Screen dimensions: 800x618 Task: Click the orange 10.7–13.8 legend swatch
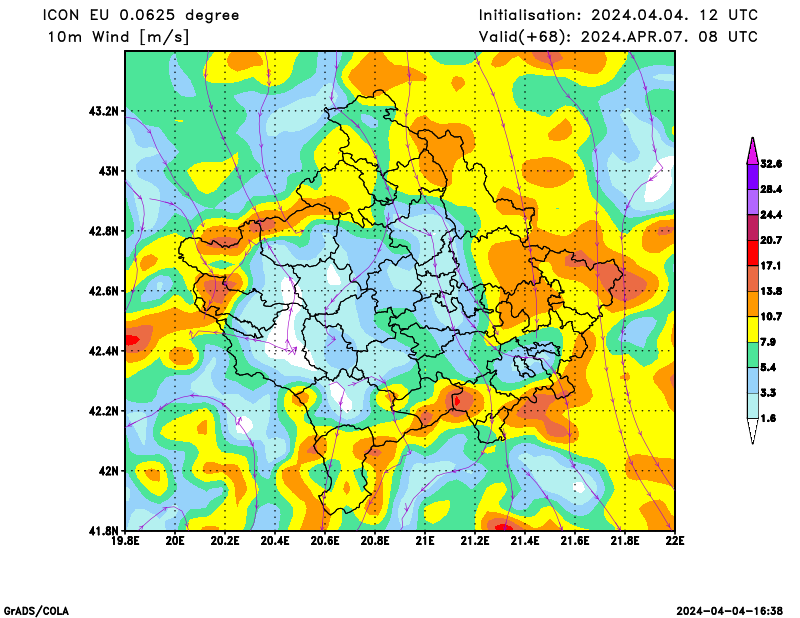click(x=753, y=304)
